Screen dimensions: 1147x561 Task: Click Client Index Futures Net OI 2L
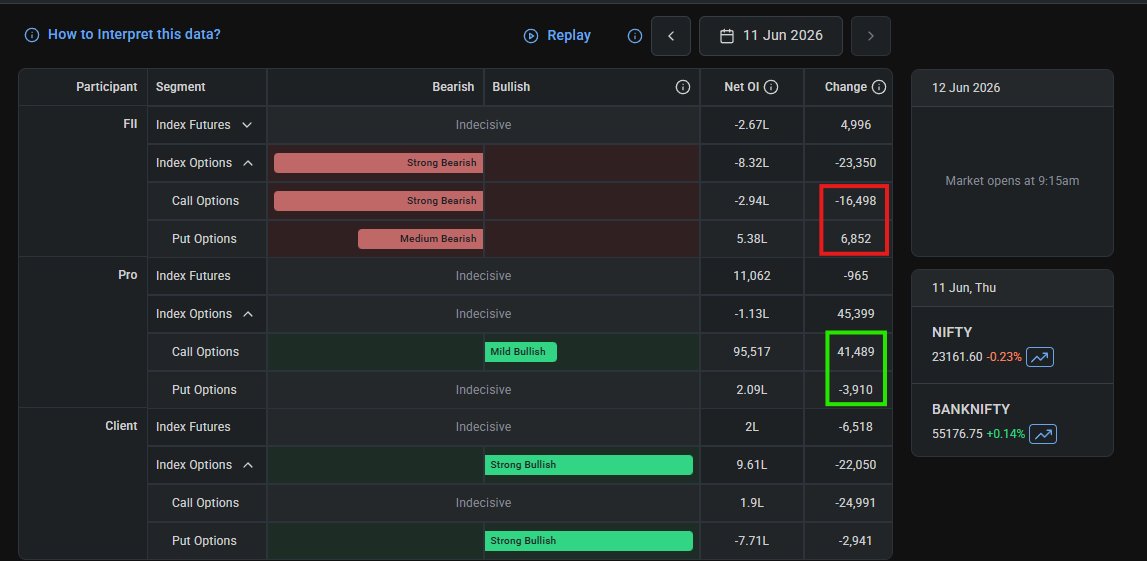752,427
